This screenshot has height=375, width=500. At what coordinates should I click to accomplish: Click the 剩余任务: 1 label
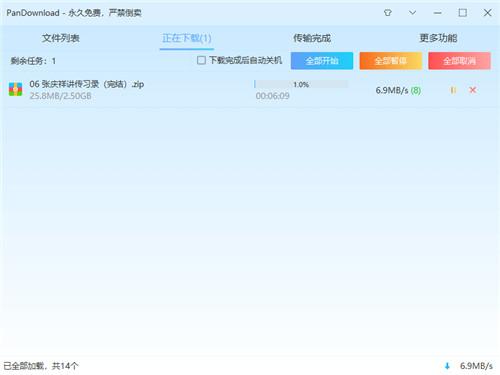click(x=33, y=61)
